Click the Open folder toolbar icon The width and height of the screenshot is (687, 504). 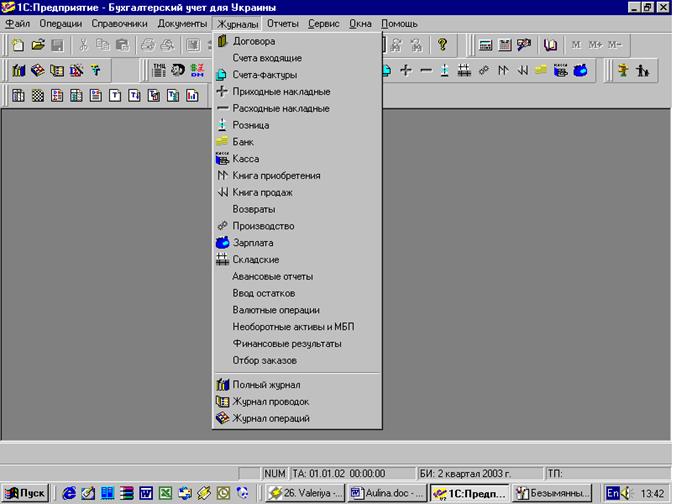38,45
